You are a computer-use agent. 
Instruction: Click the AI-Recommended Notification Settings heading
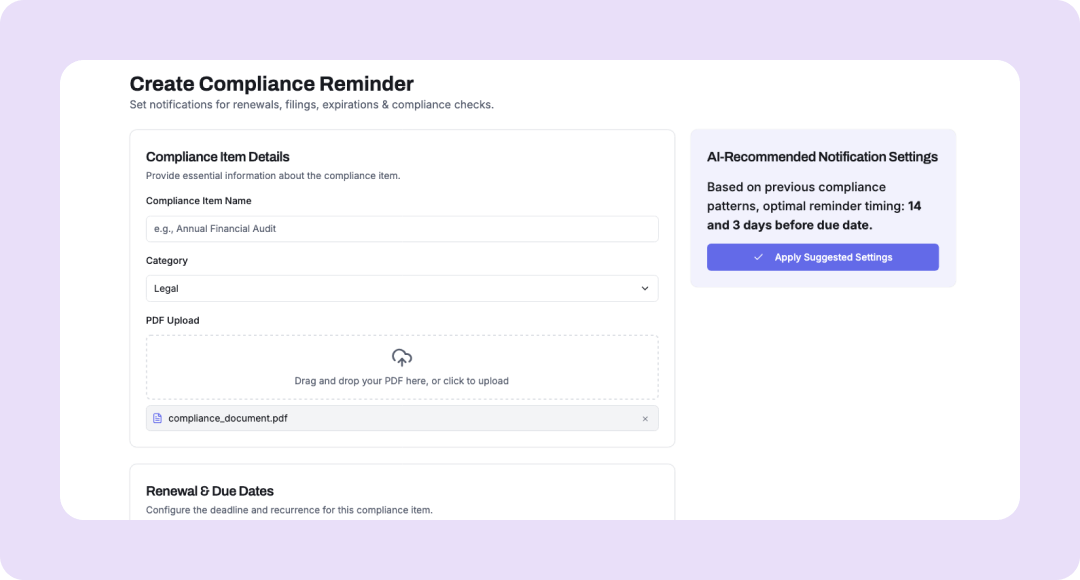pos(822,157)
